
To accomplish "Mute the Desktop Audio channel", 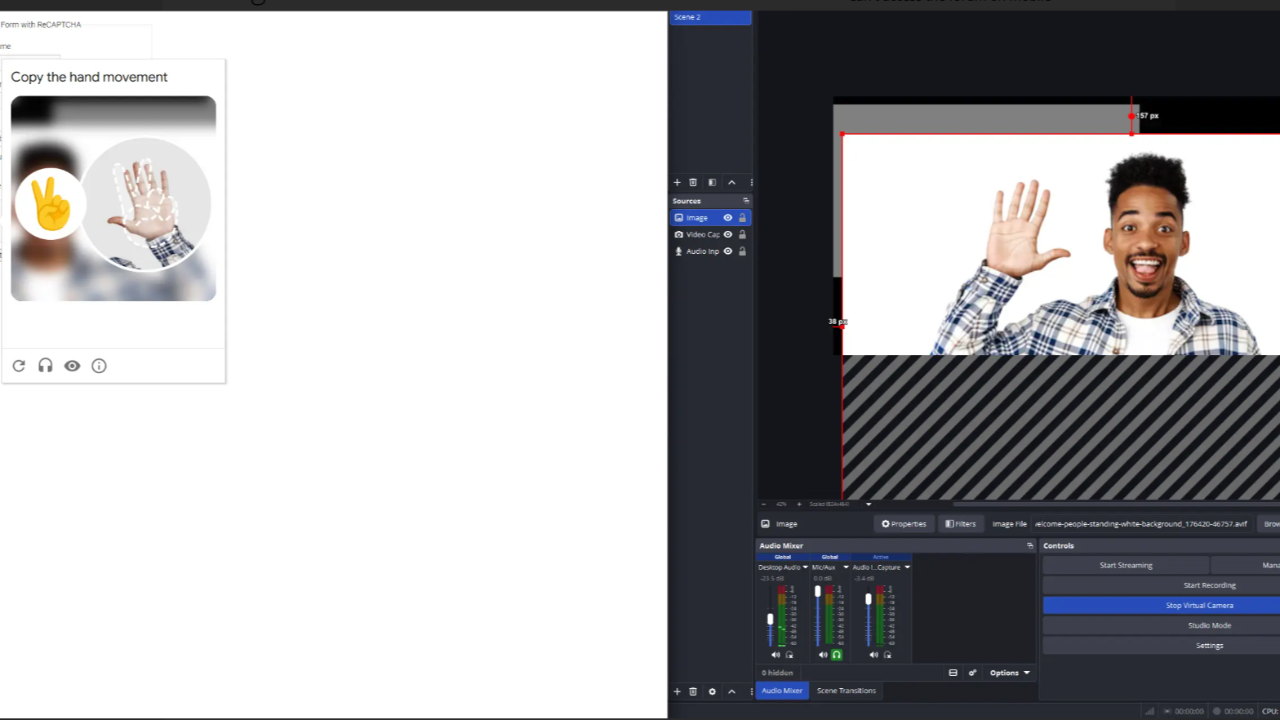I will (x=775, y=655).
